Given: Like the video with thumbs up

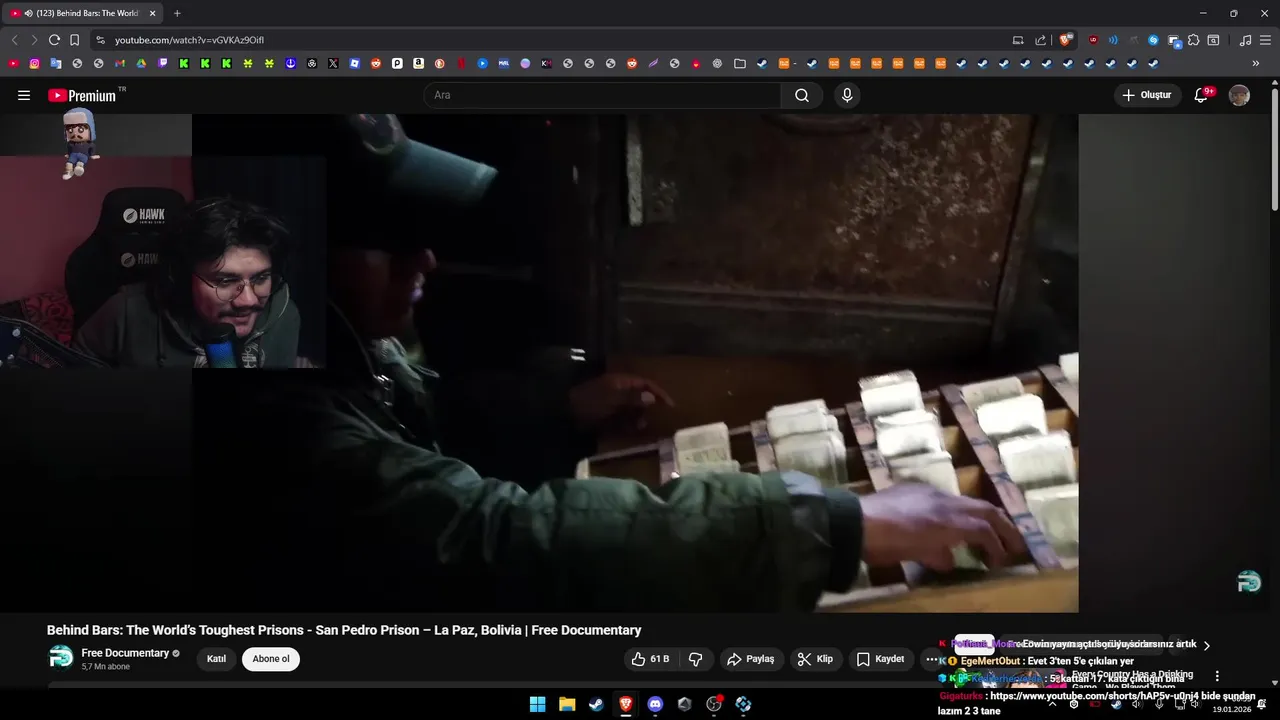Looking at the screenshot, I should pos(649,659).
